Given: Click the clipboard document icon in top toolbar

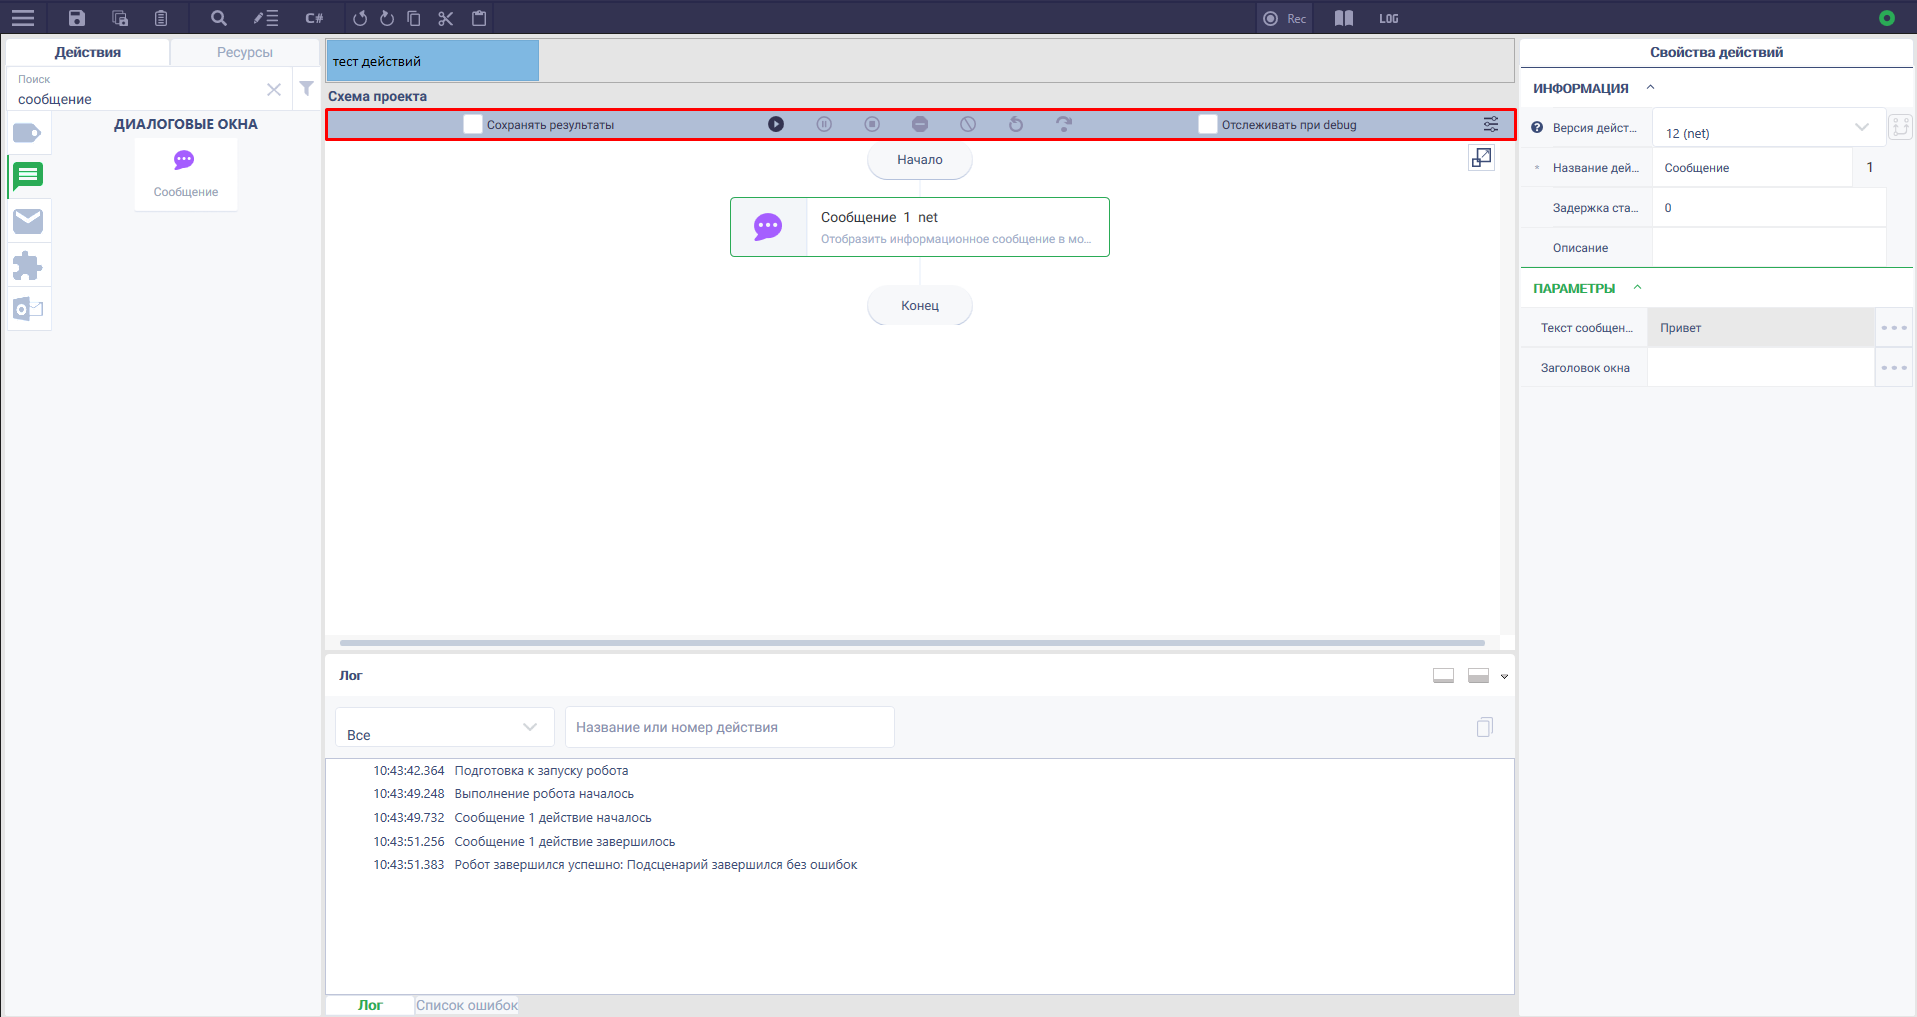Looking at the screenshot, I should point(161,18).
